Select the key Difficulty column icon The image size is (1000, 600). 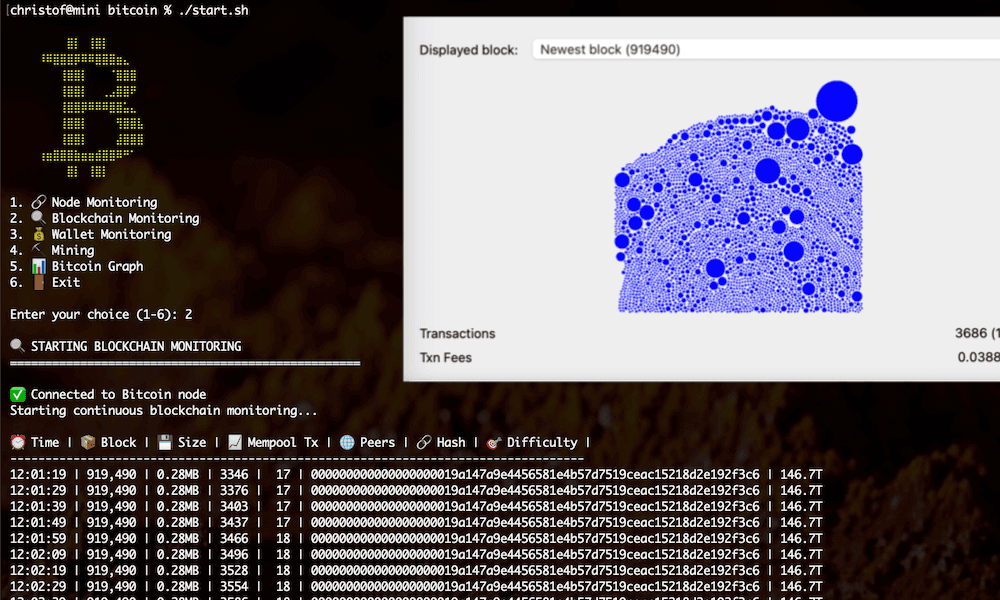coord(495,442)
